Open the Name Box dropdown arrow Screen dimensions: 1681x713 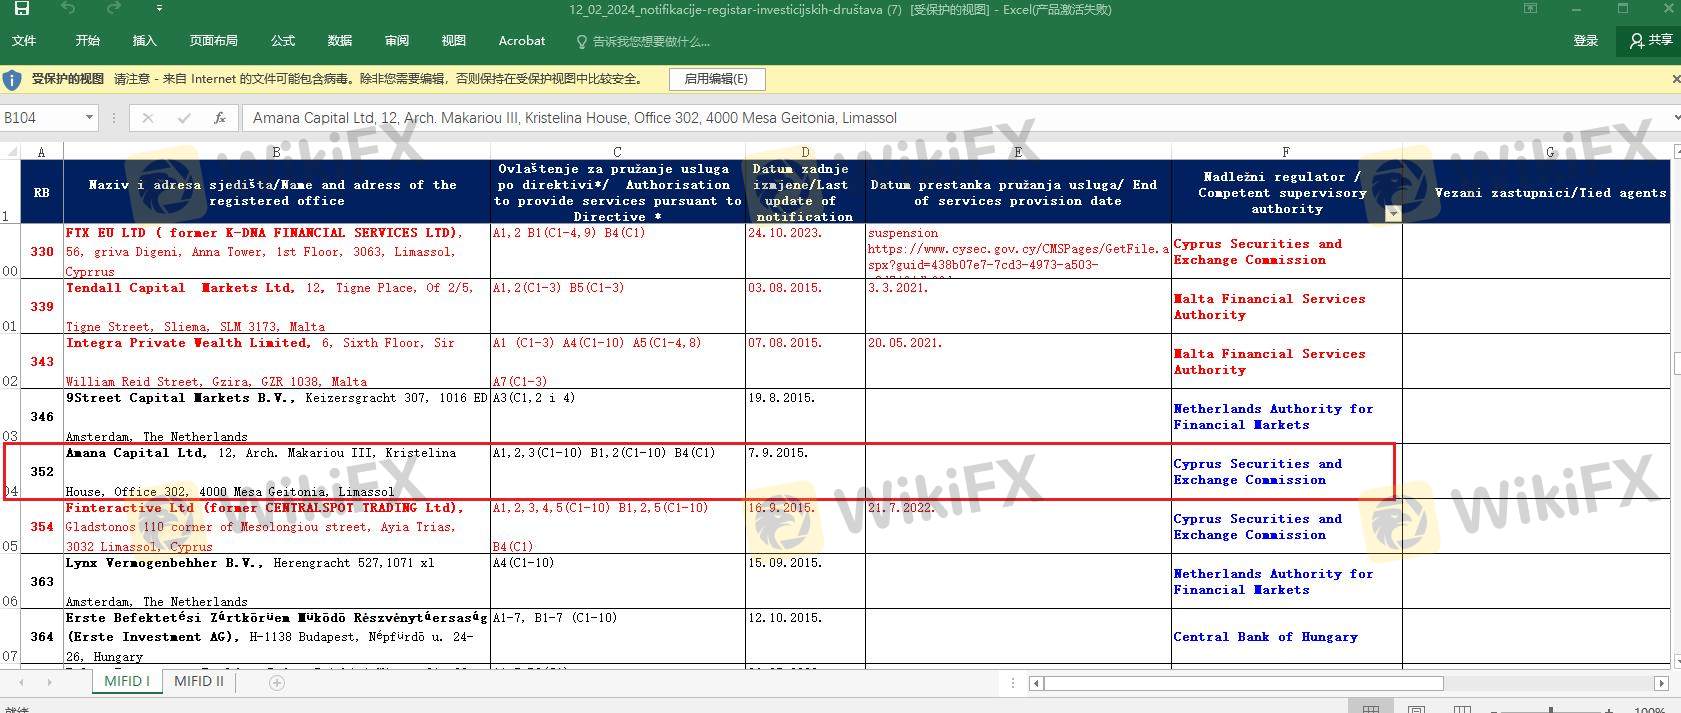(x=89, y=118)
